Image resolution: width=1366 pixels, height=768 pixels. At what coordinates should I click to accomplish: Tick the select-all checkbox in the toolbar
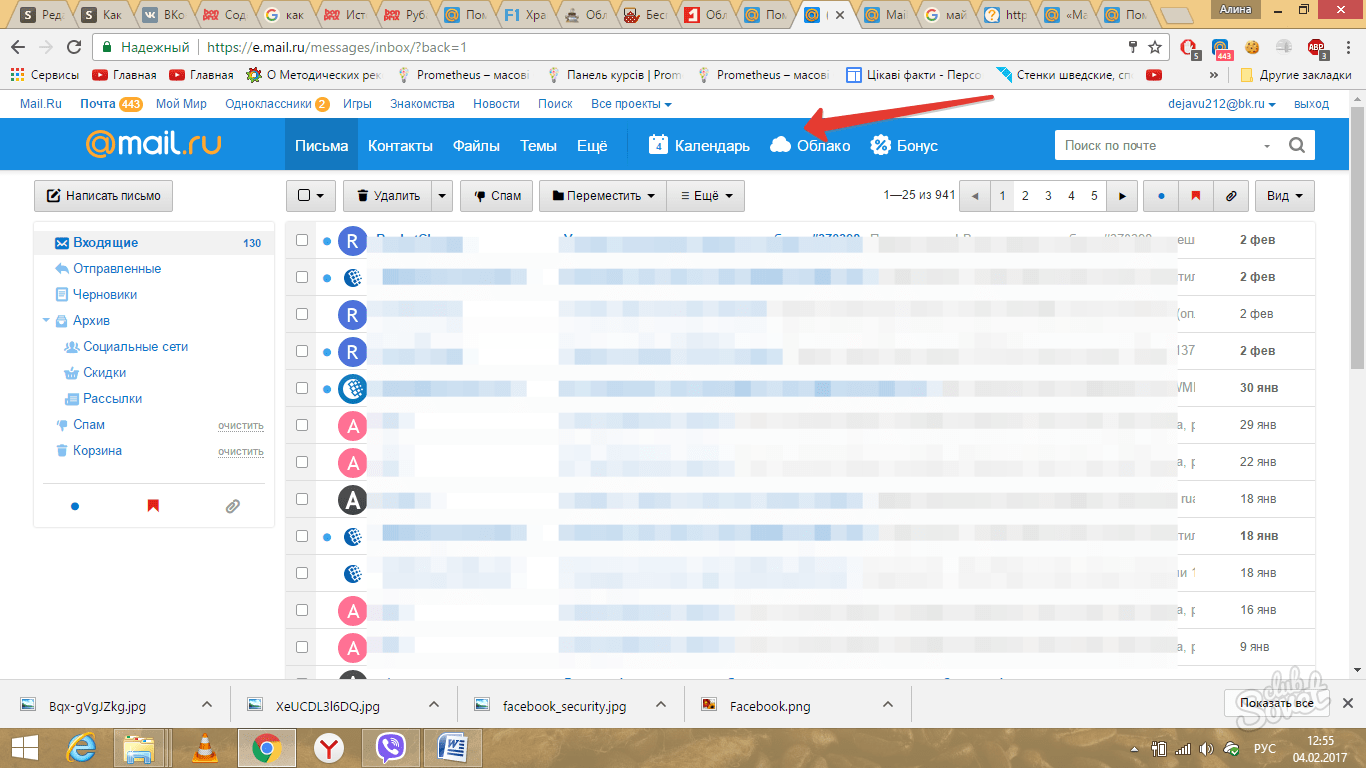click(304, 196)
